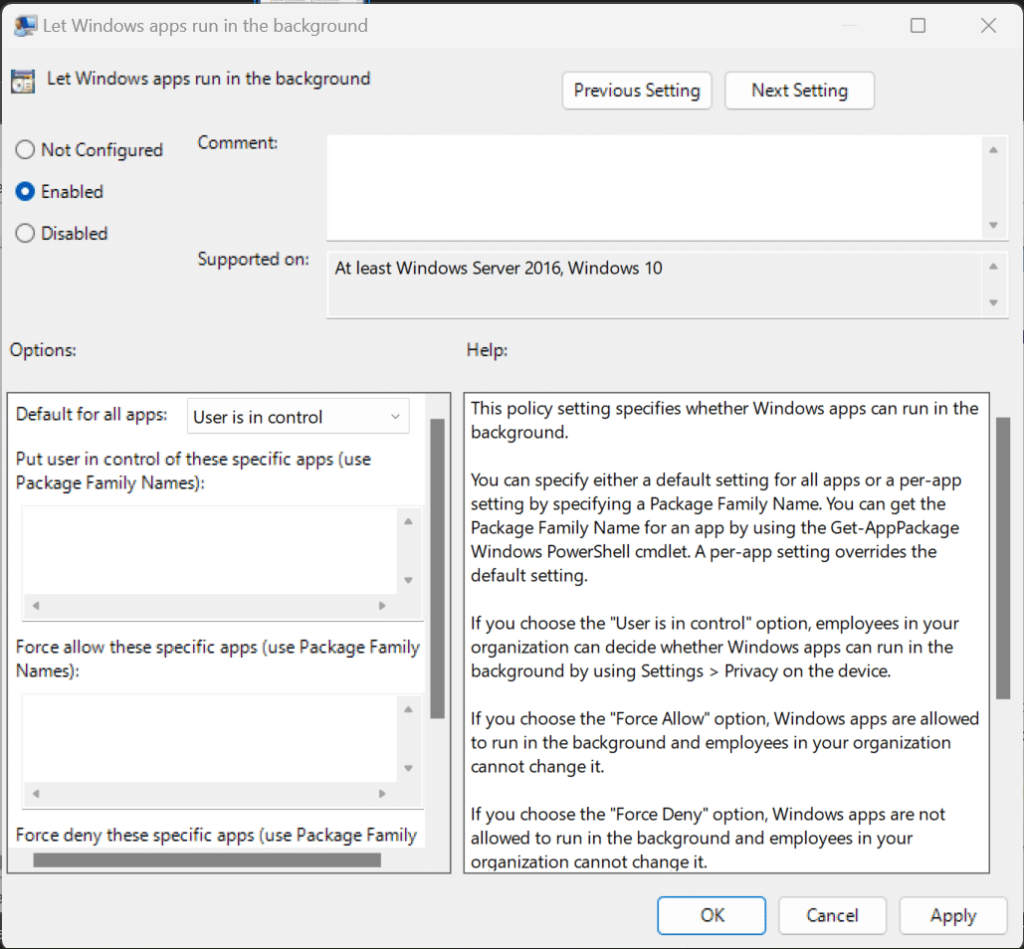1024x949 pixels.
Task: Click the 'Options:' label
Action: 43,350
